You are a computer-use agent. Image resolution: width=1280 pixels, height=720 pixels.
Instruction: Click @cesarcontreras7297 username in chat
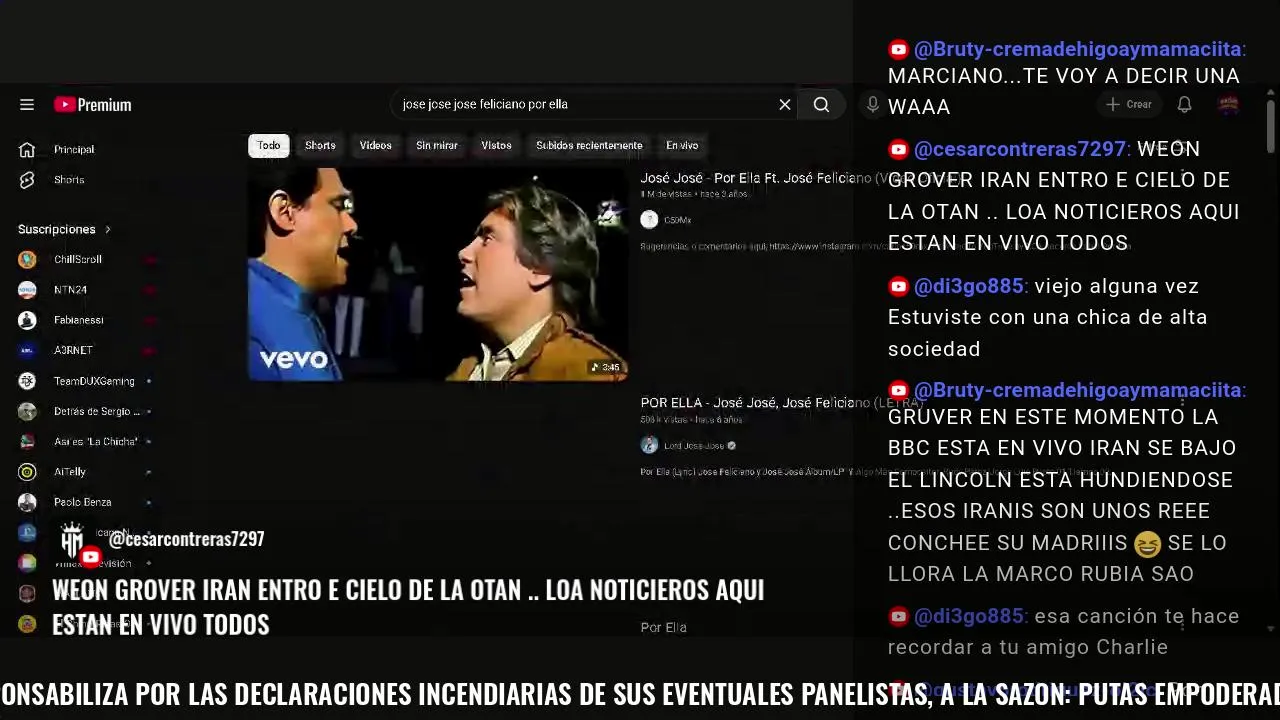(1020, 149)
